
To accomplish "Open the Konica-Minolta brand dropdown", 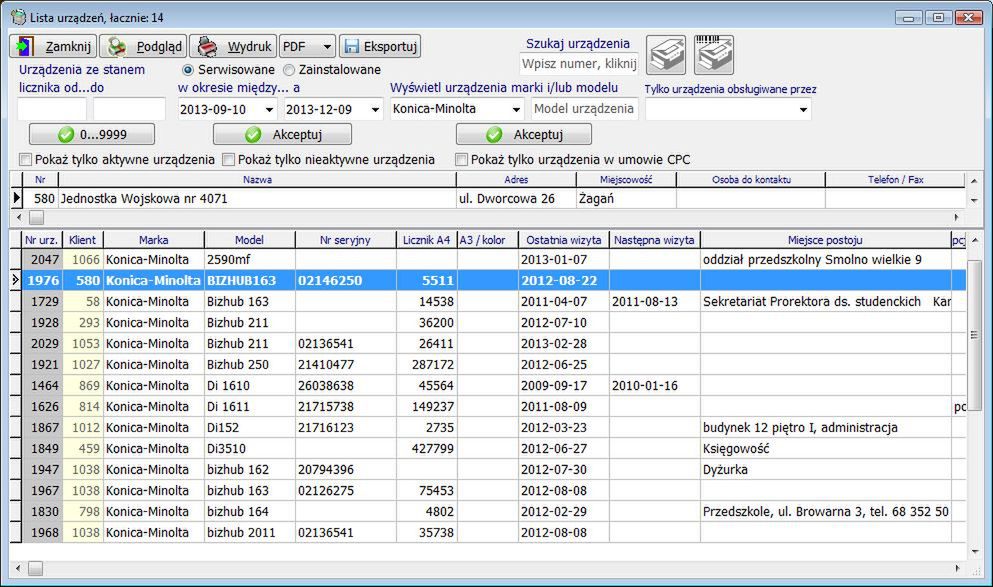I will pyautogui.click(x=516, y=109).
